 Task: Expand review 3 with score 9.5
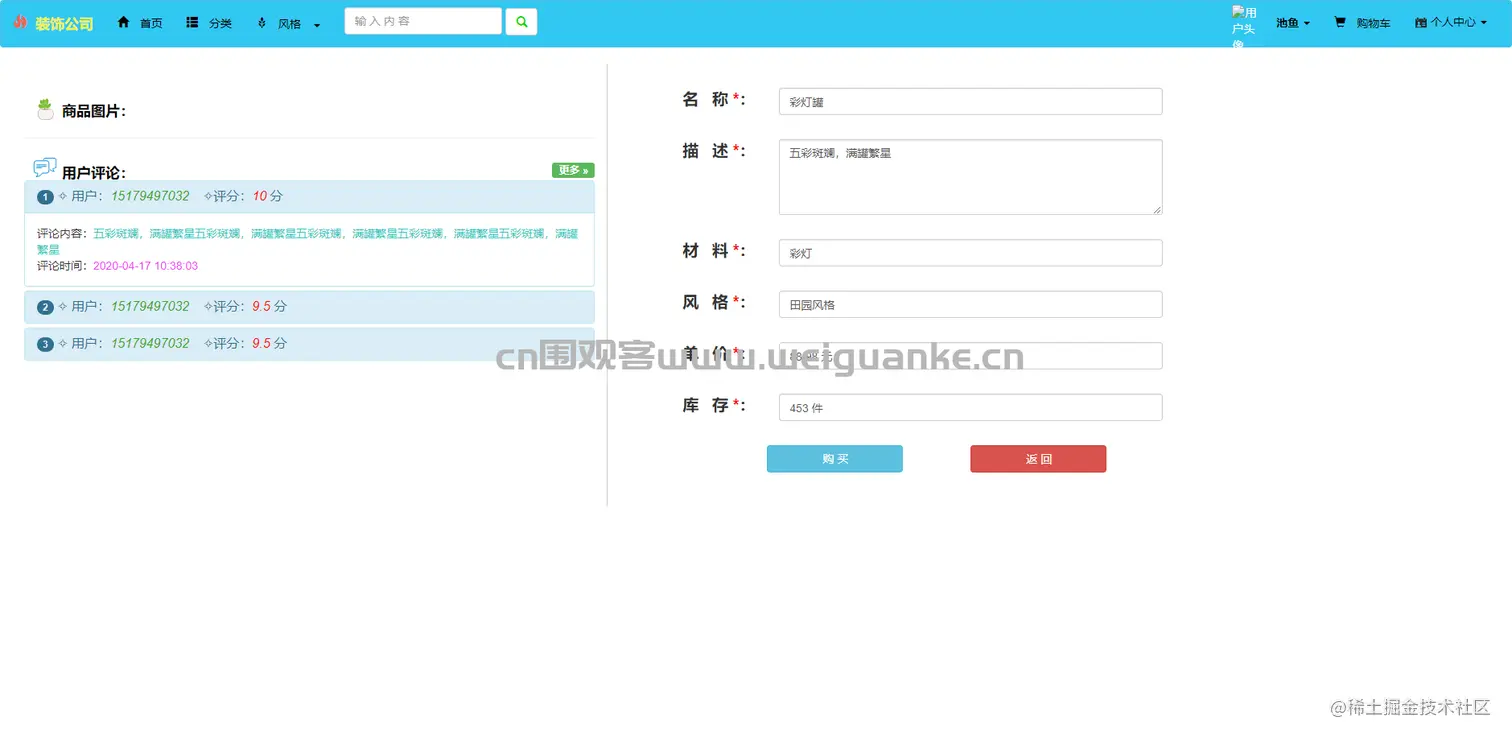coord(309,344)
